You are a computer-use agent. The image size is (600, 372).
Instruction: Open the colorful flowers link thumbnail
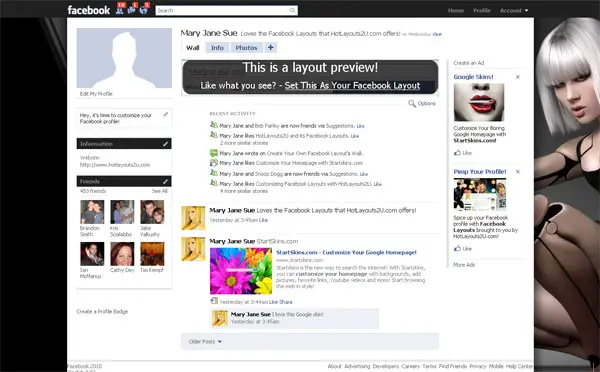point(241,271)
